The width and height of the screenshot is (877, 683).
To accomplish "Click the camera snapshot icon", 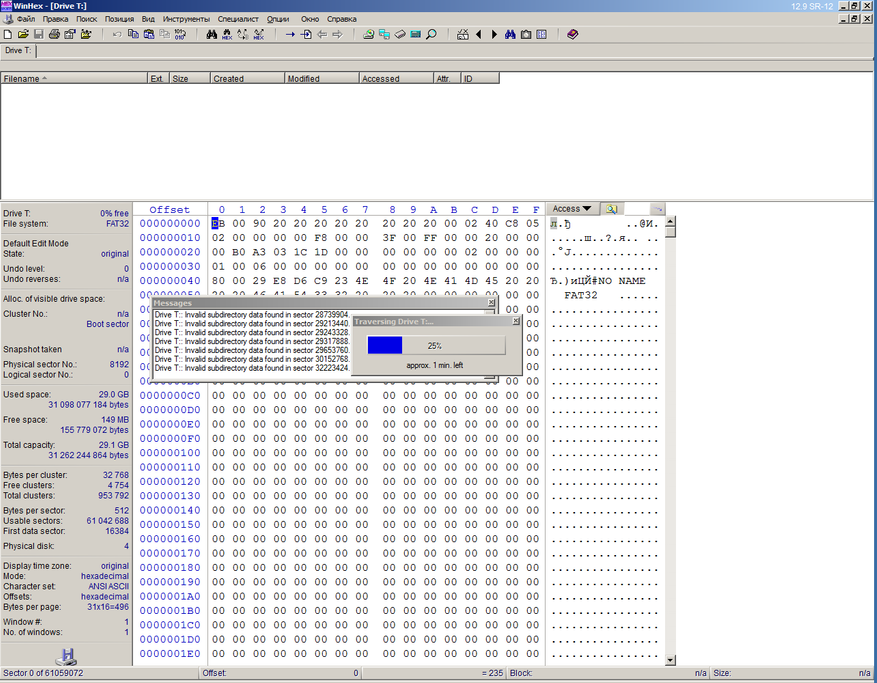I will 526,34.
